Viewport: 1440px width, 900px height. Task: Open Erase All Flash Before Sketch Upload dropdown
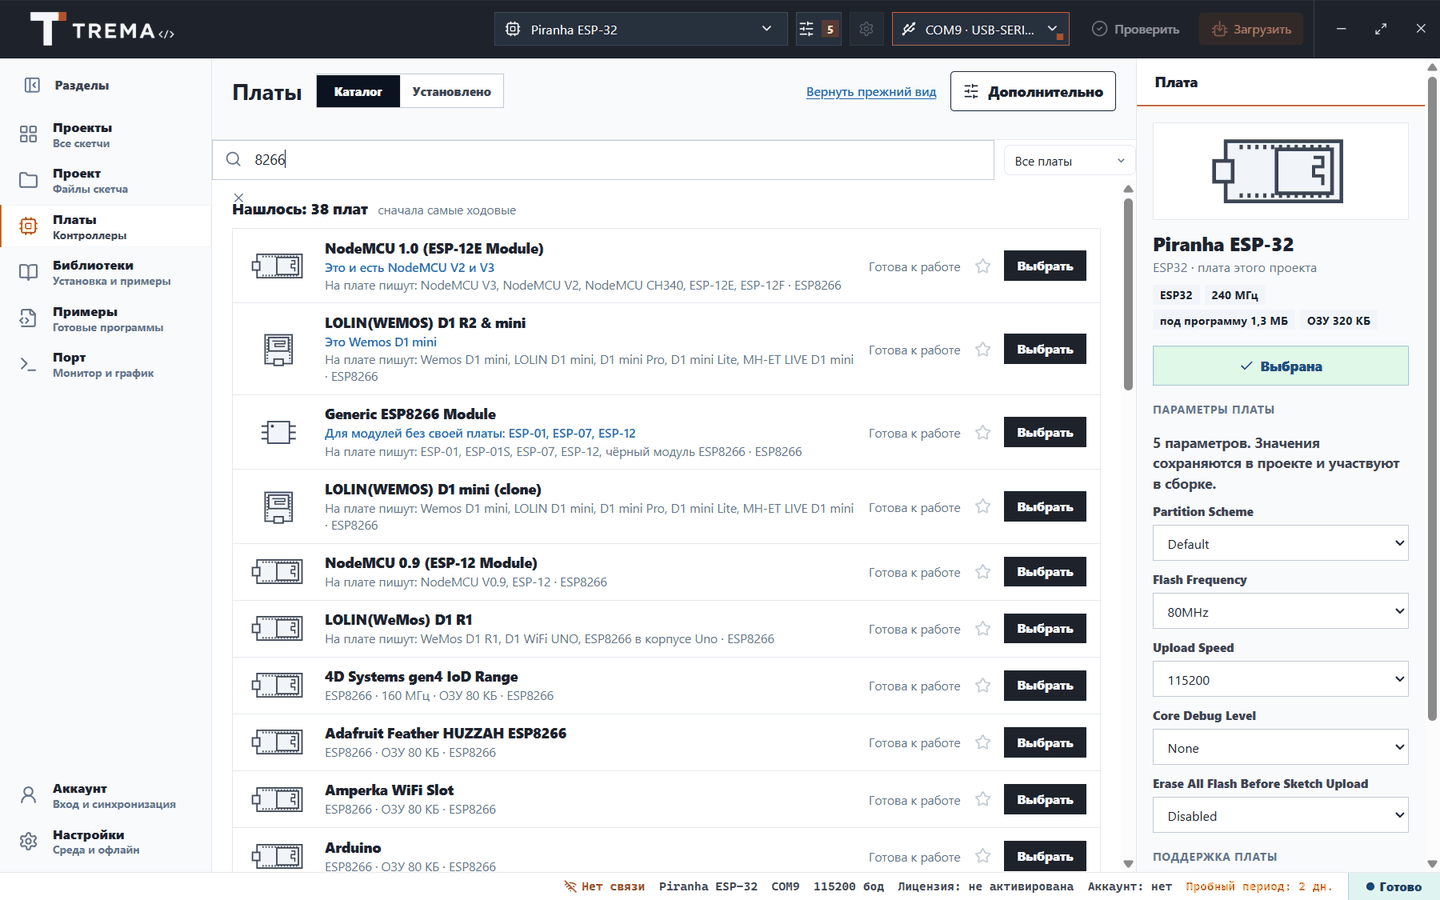1280,816
